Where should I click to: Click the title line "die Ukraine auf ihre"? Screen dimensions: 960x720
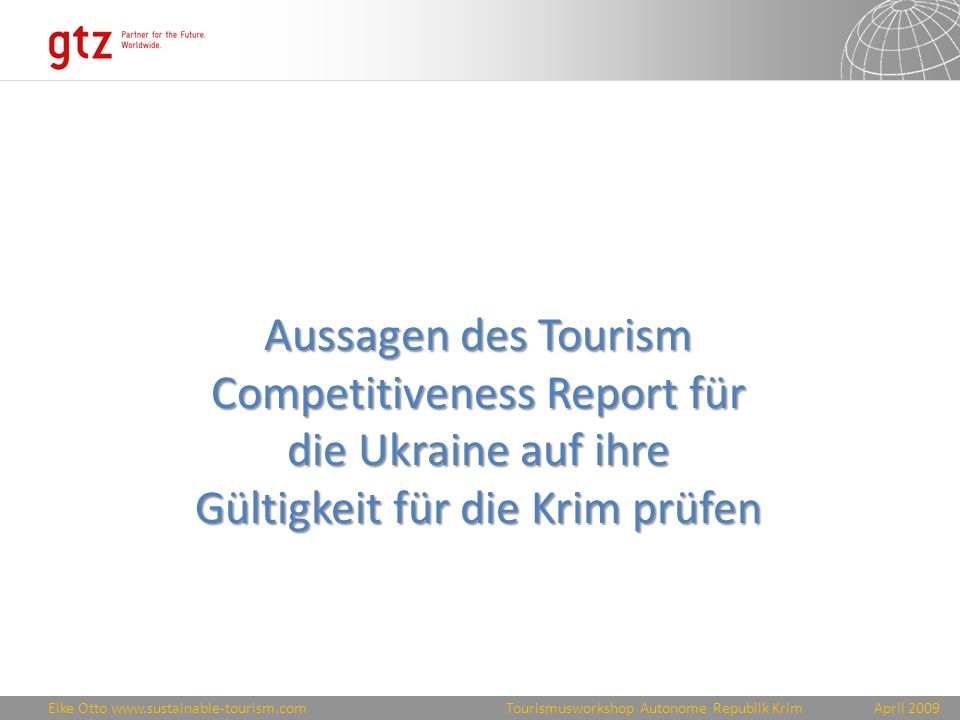(x=478, y=451)
